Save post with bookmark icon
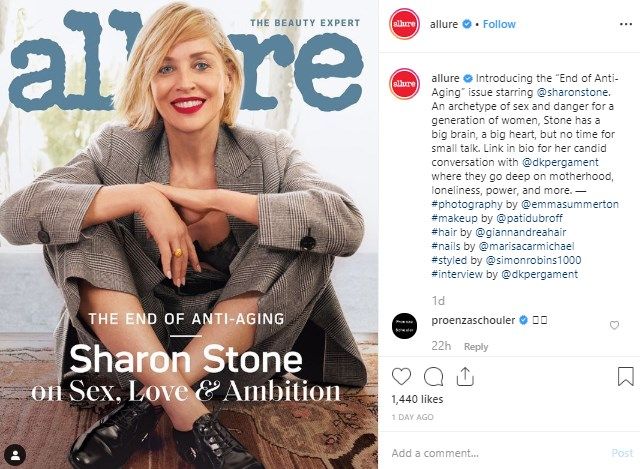640x469 pixels. click(625, 376)
